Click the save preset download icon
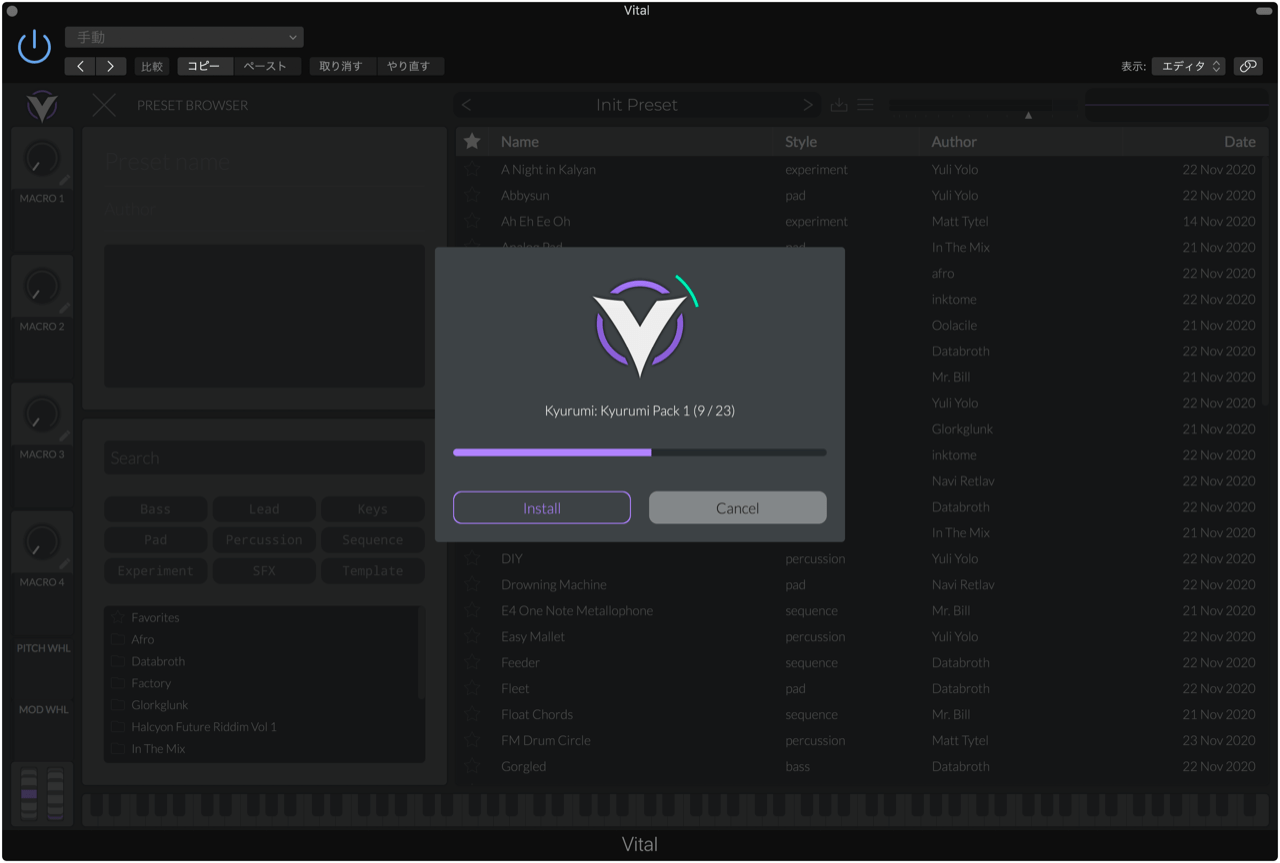 click(x=839, y=104)
